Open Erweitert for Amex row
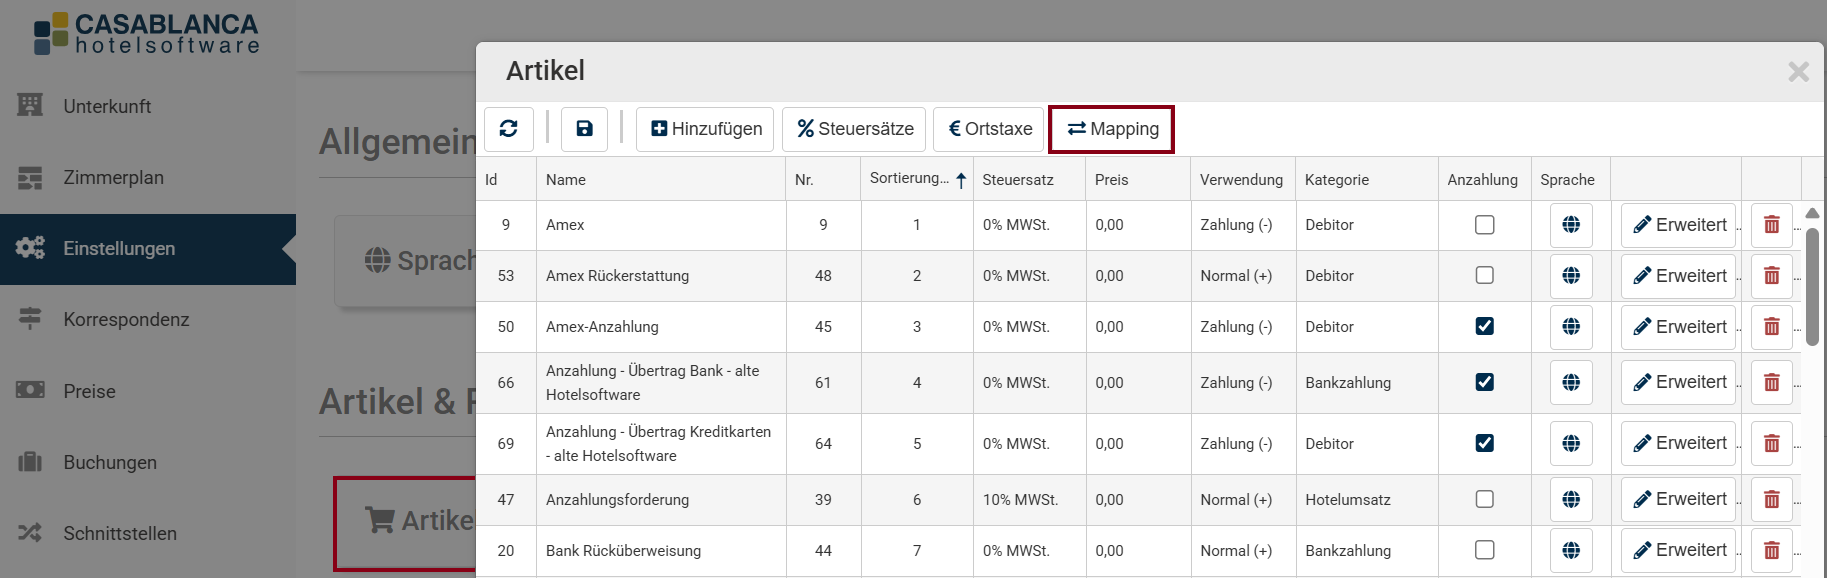Screen dimensions: 1827x578 point(1678,225)
